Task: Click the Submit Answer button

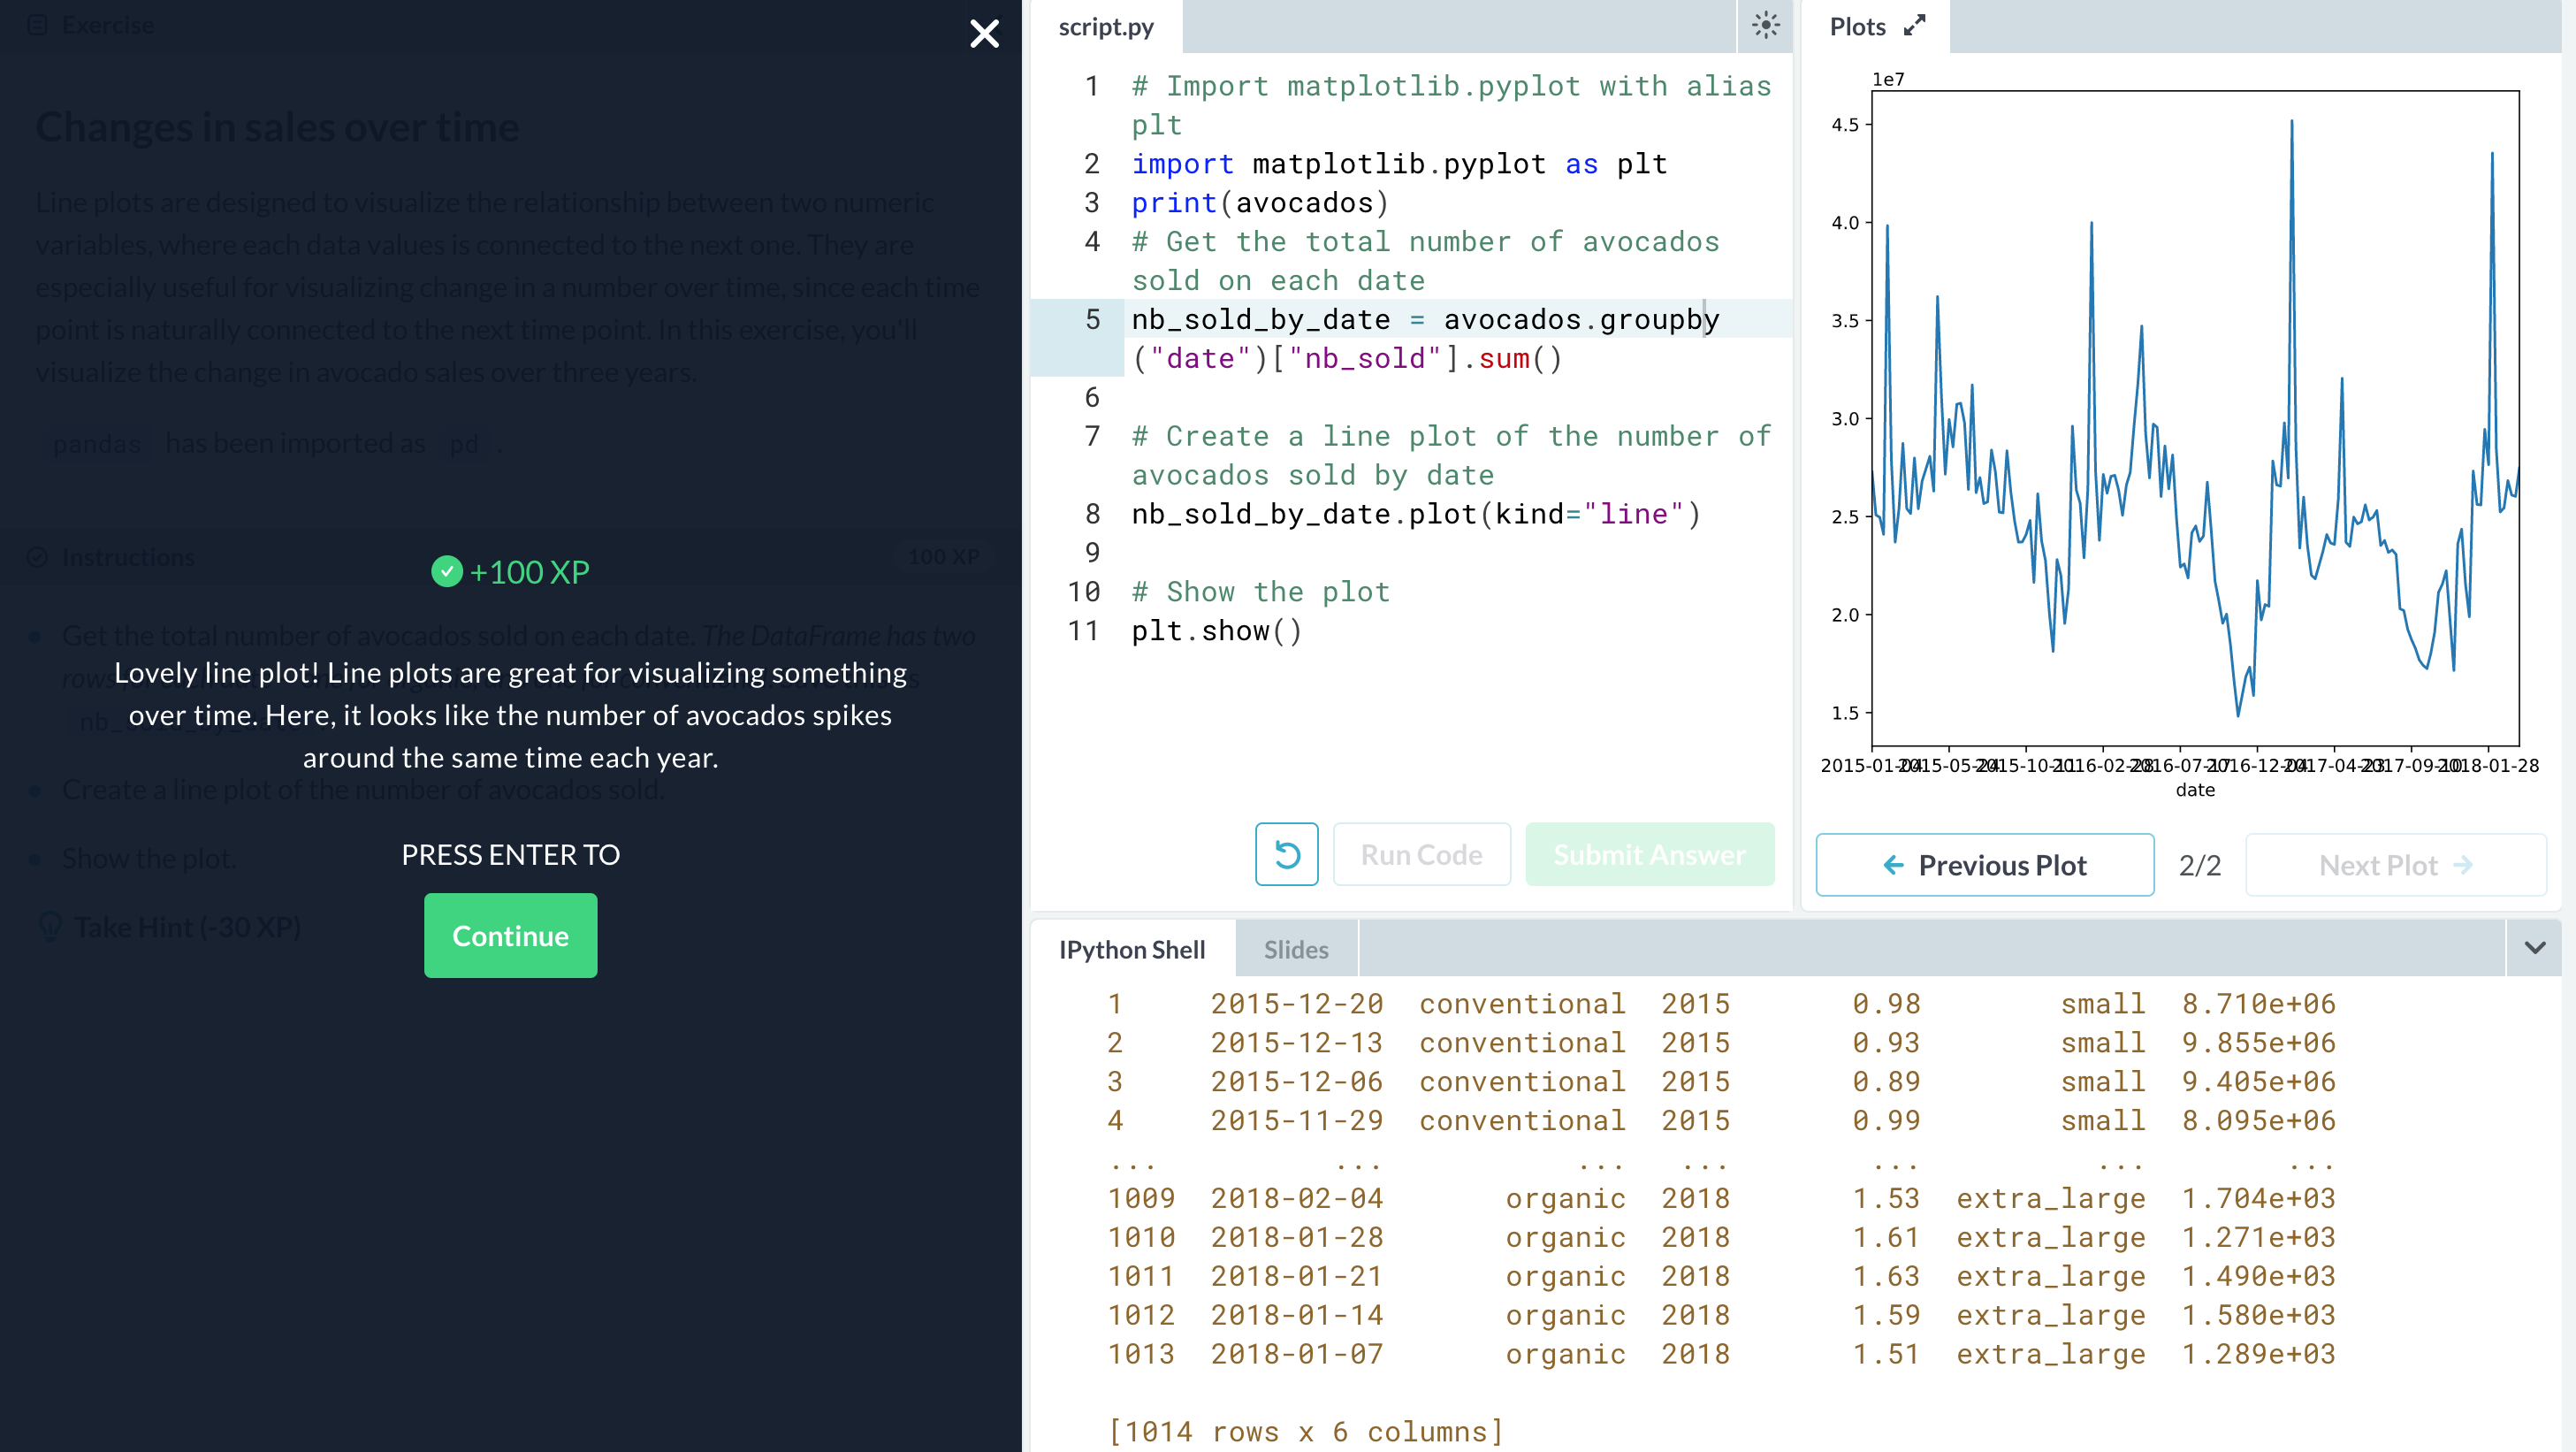Action: point(1649,854)
